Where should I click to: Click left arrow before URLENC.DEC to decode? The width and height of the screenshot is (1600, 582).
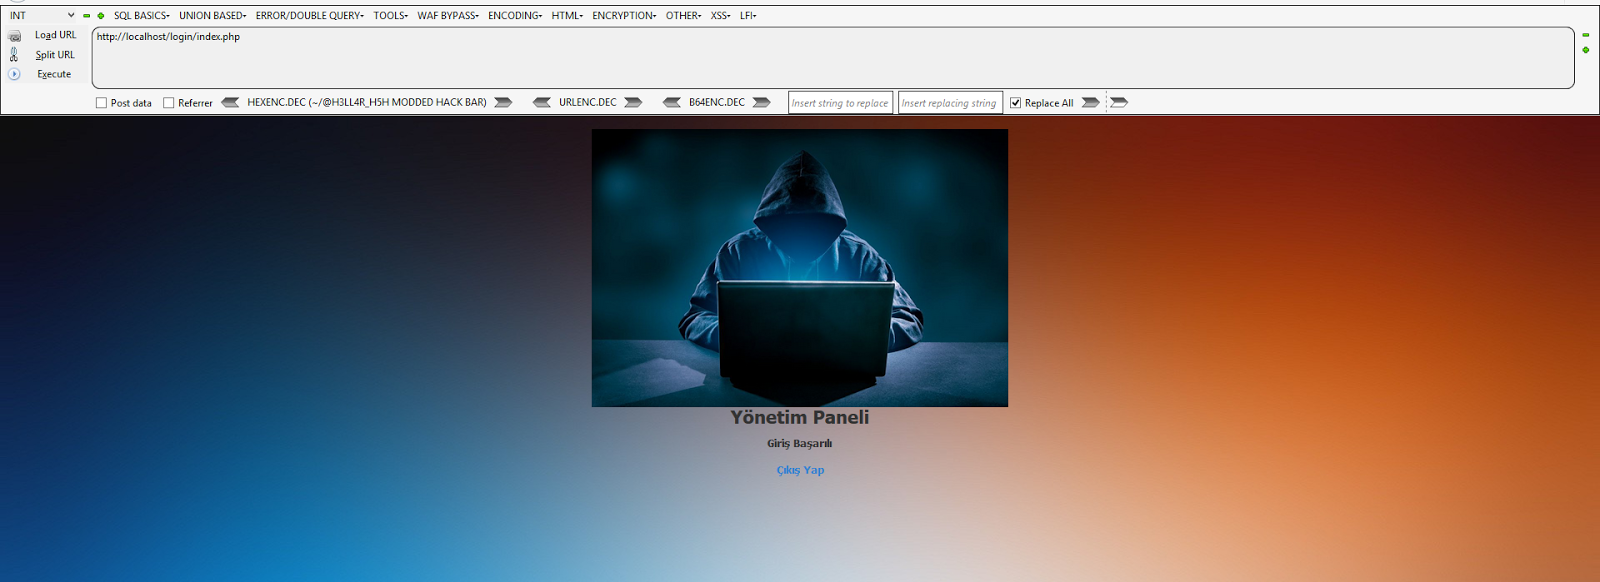point(542,102)
